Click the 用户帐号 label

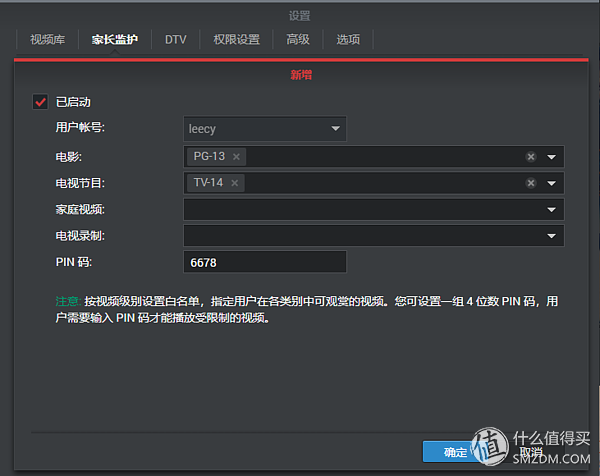[80, 127]
